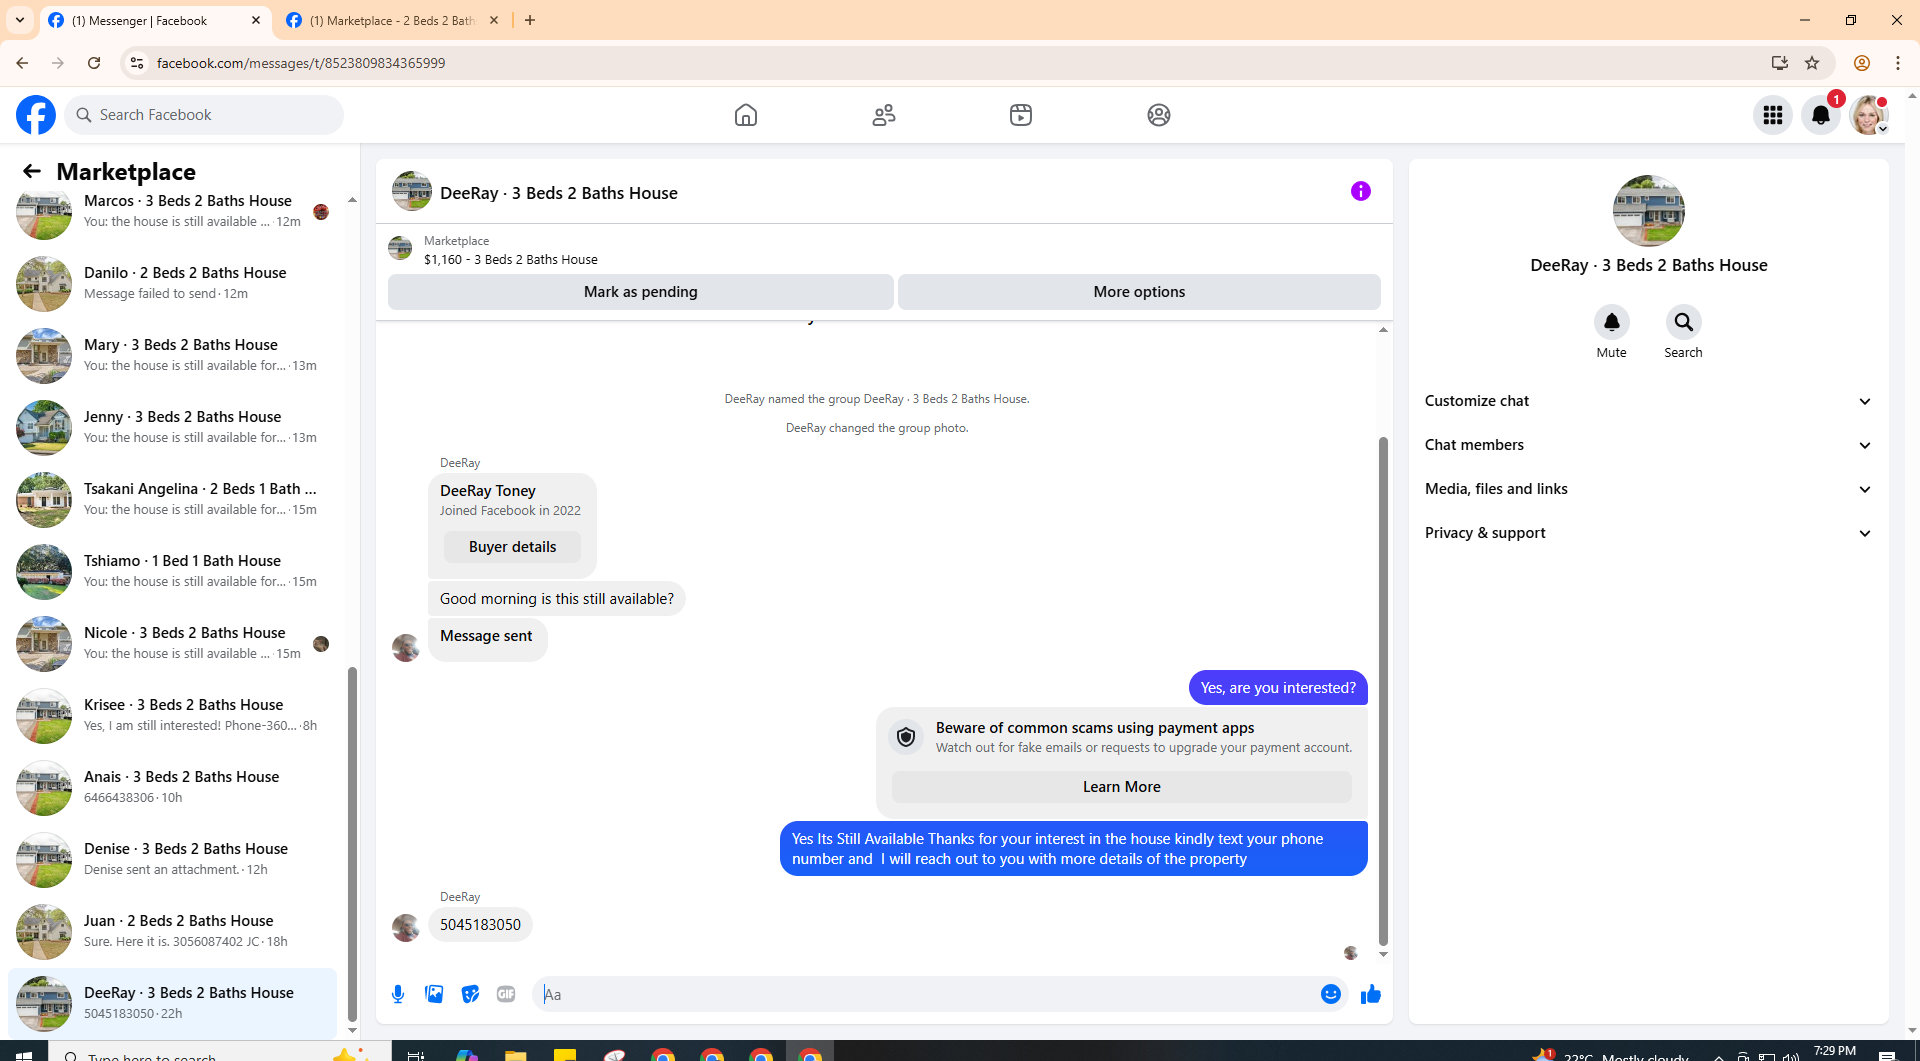The image size is (1920, 1061).
Task: Open Anais 3 Beds 2 Baths conversation
Action: 172,787
